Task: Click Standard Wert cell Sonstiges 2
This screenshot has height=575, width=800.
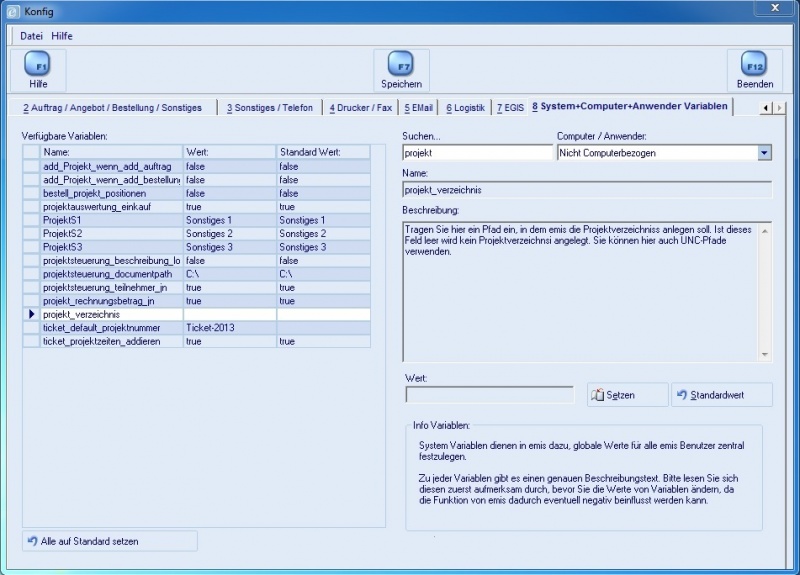Action: 323,234
